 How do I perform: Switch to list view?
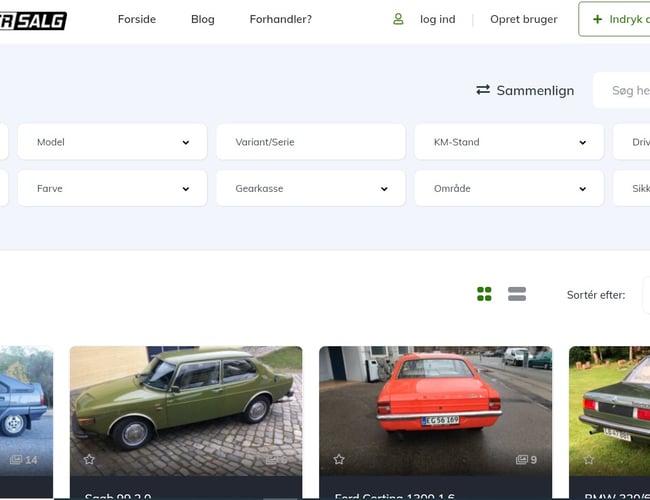pyautogui.click(x=517, y=294)
